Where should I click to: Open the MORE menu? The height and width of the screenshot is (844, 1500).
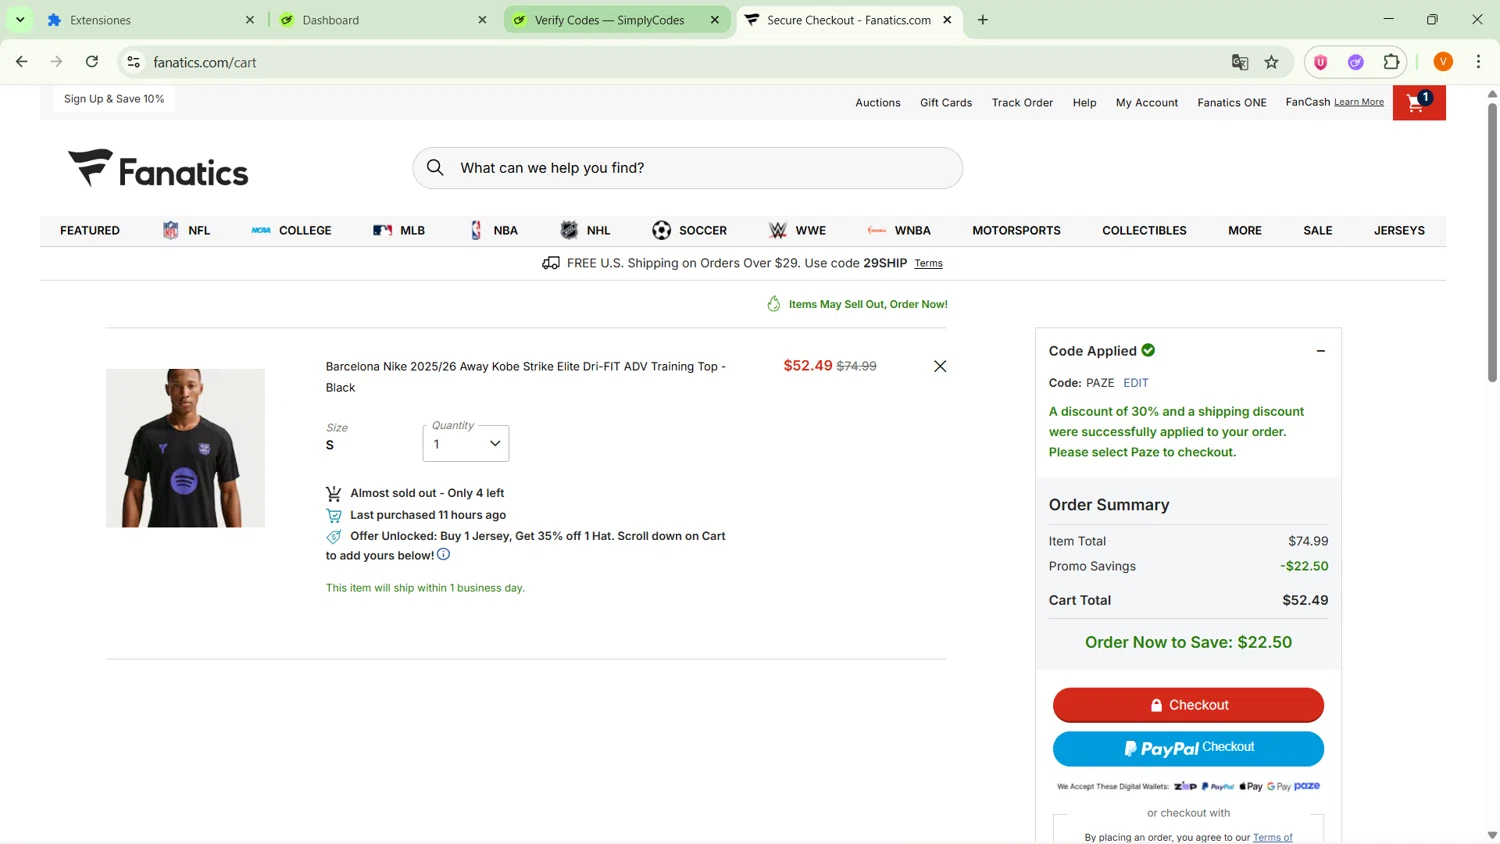coord(1245,231)
